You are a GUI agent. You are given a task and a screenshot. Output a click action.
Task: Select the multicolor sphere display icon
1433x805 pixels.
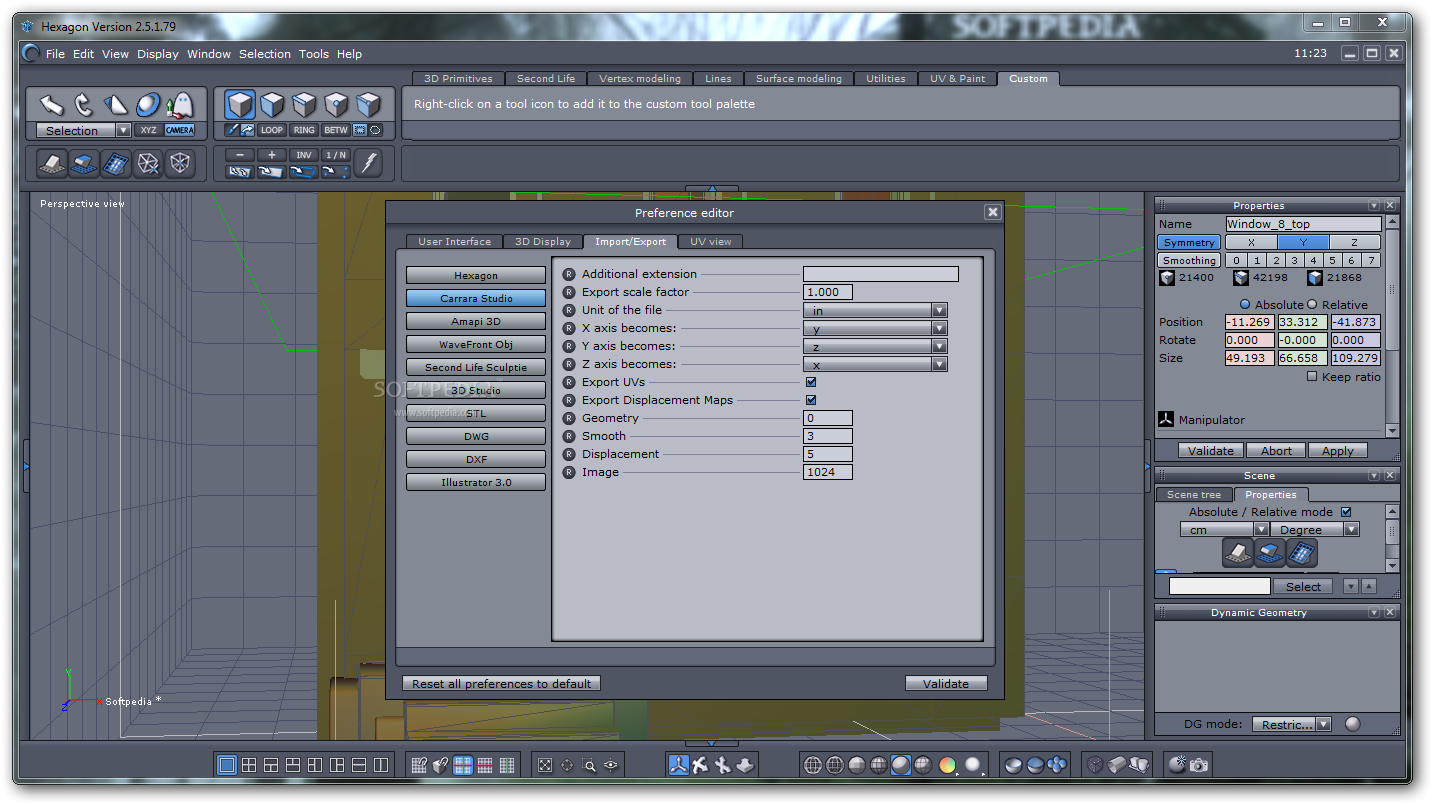point(947,765)
